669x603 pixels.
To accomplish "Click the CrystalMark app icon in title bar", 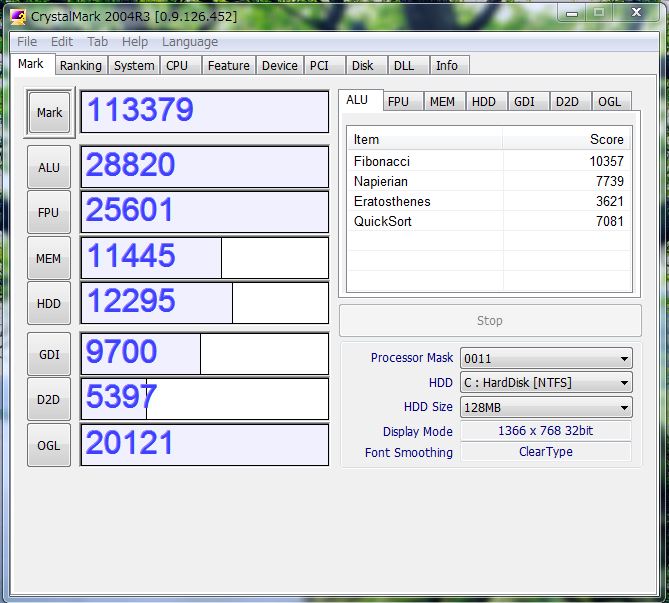I will point(18,14).
